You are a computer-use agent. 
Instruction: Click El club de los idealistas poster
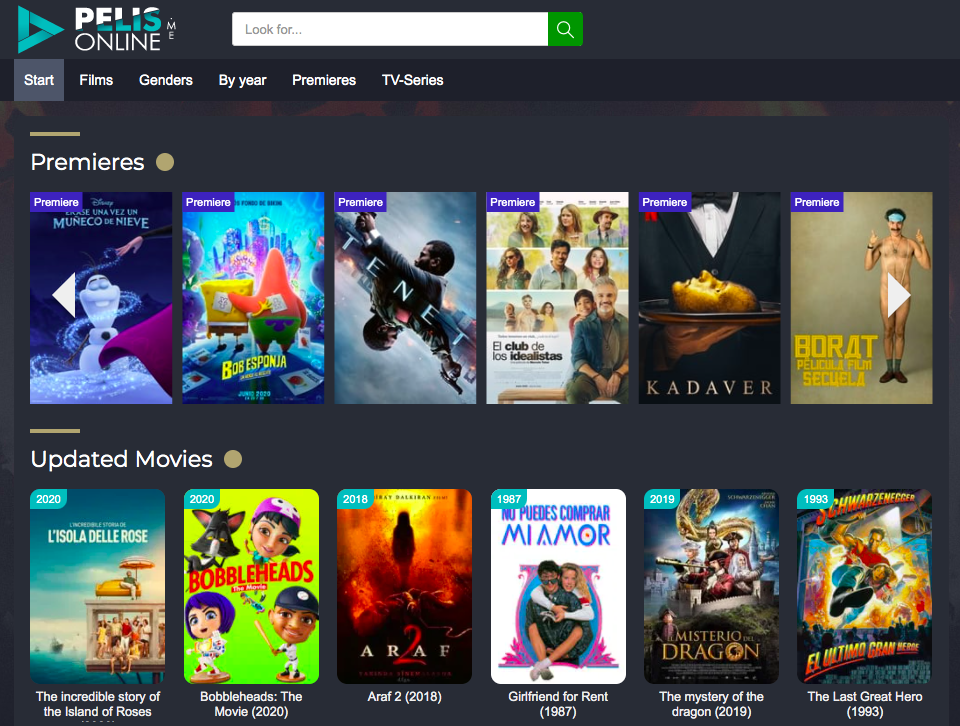557,300
